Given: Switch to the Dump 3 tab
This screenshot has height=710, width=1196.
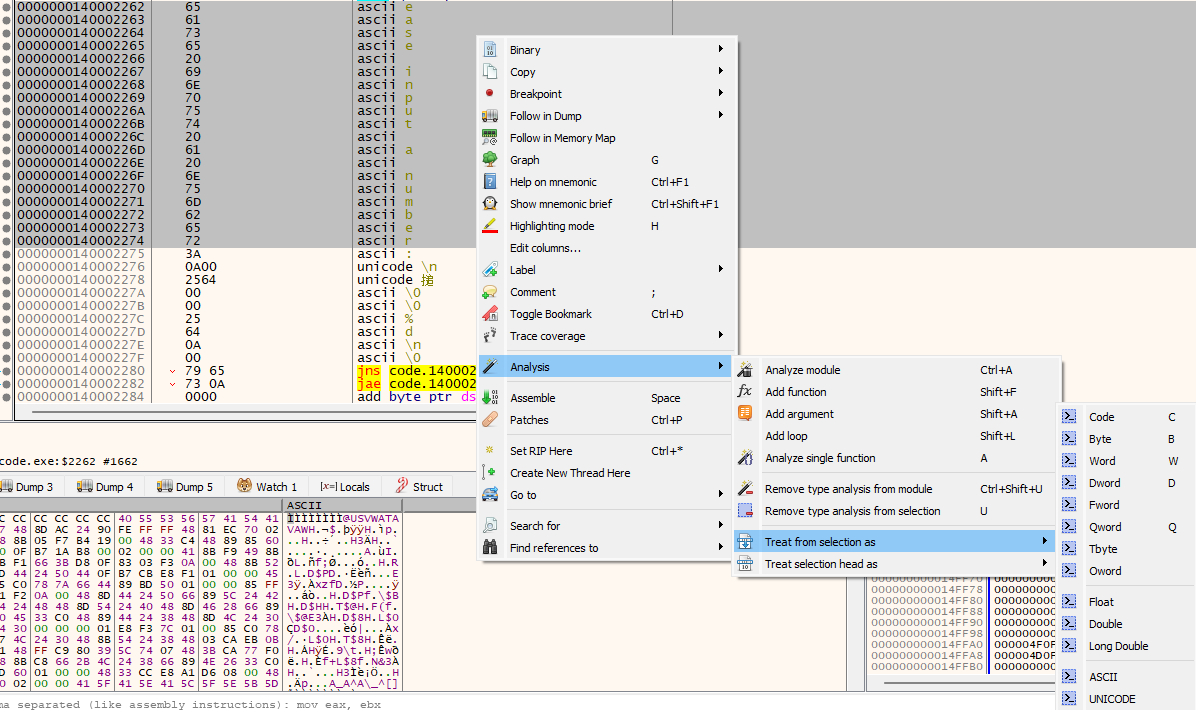Looking at the screenshot, I should pyautogui.click(x=27, y=487).
